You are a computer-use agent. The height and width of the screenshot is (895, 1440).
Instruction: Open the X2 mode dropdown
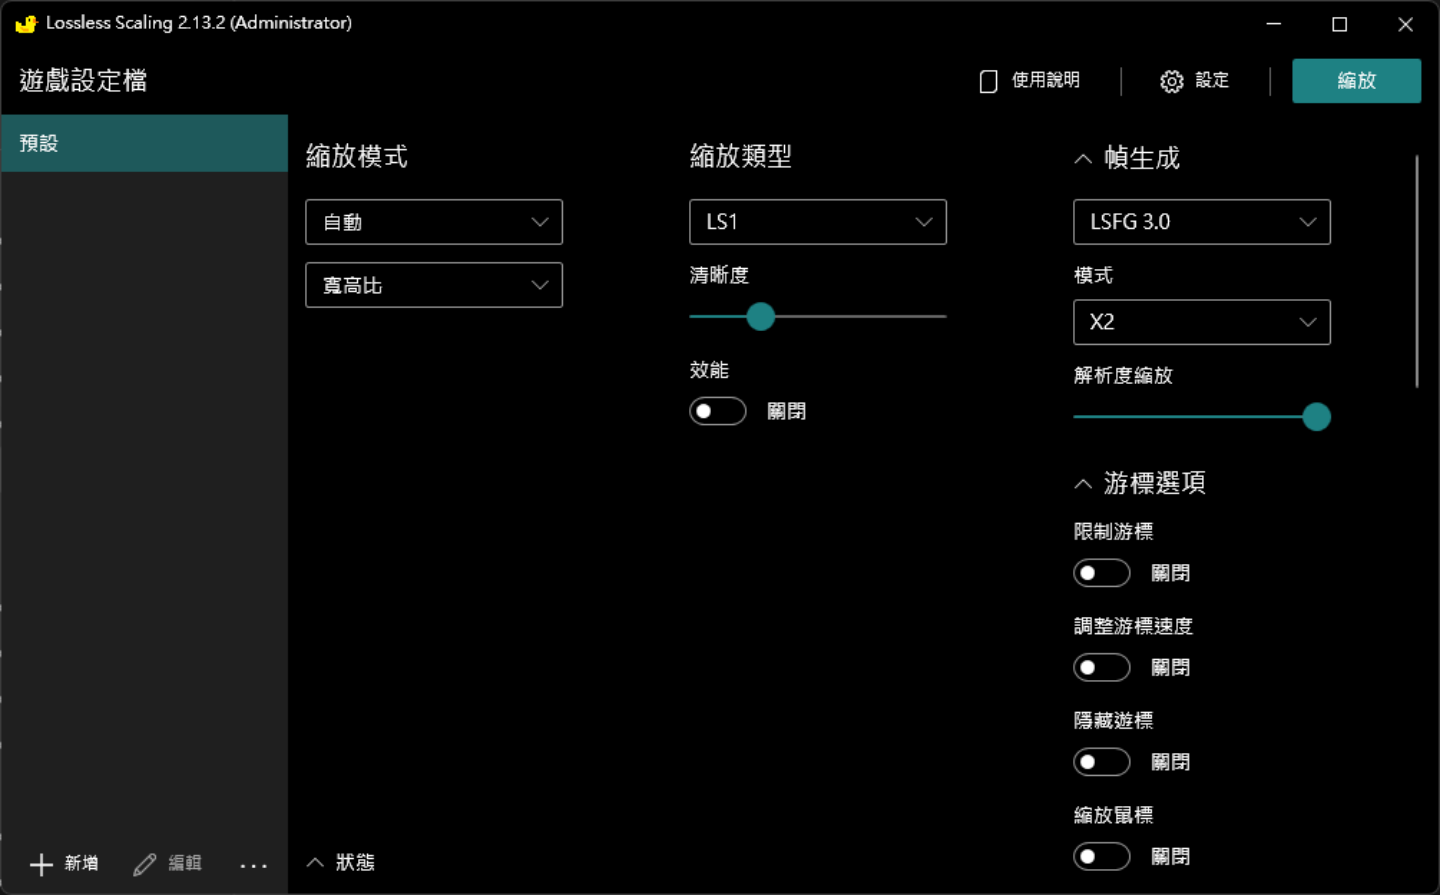pyautogui.click(x=1202, y=322)
